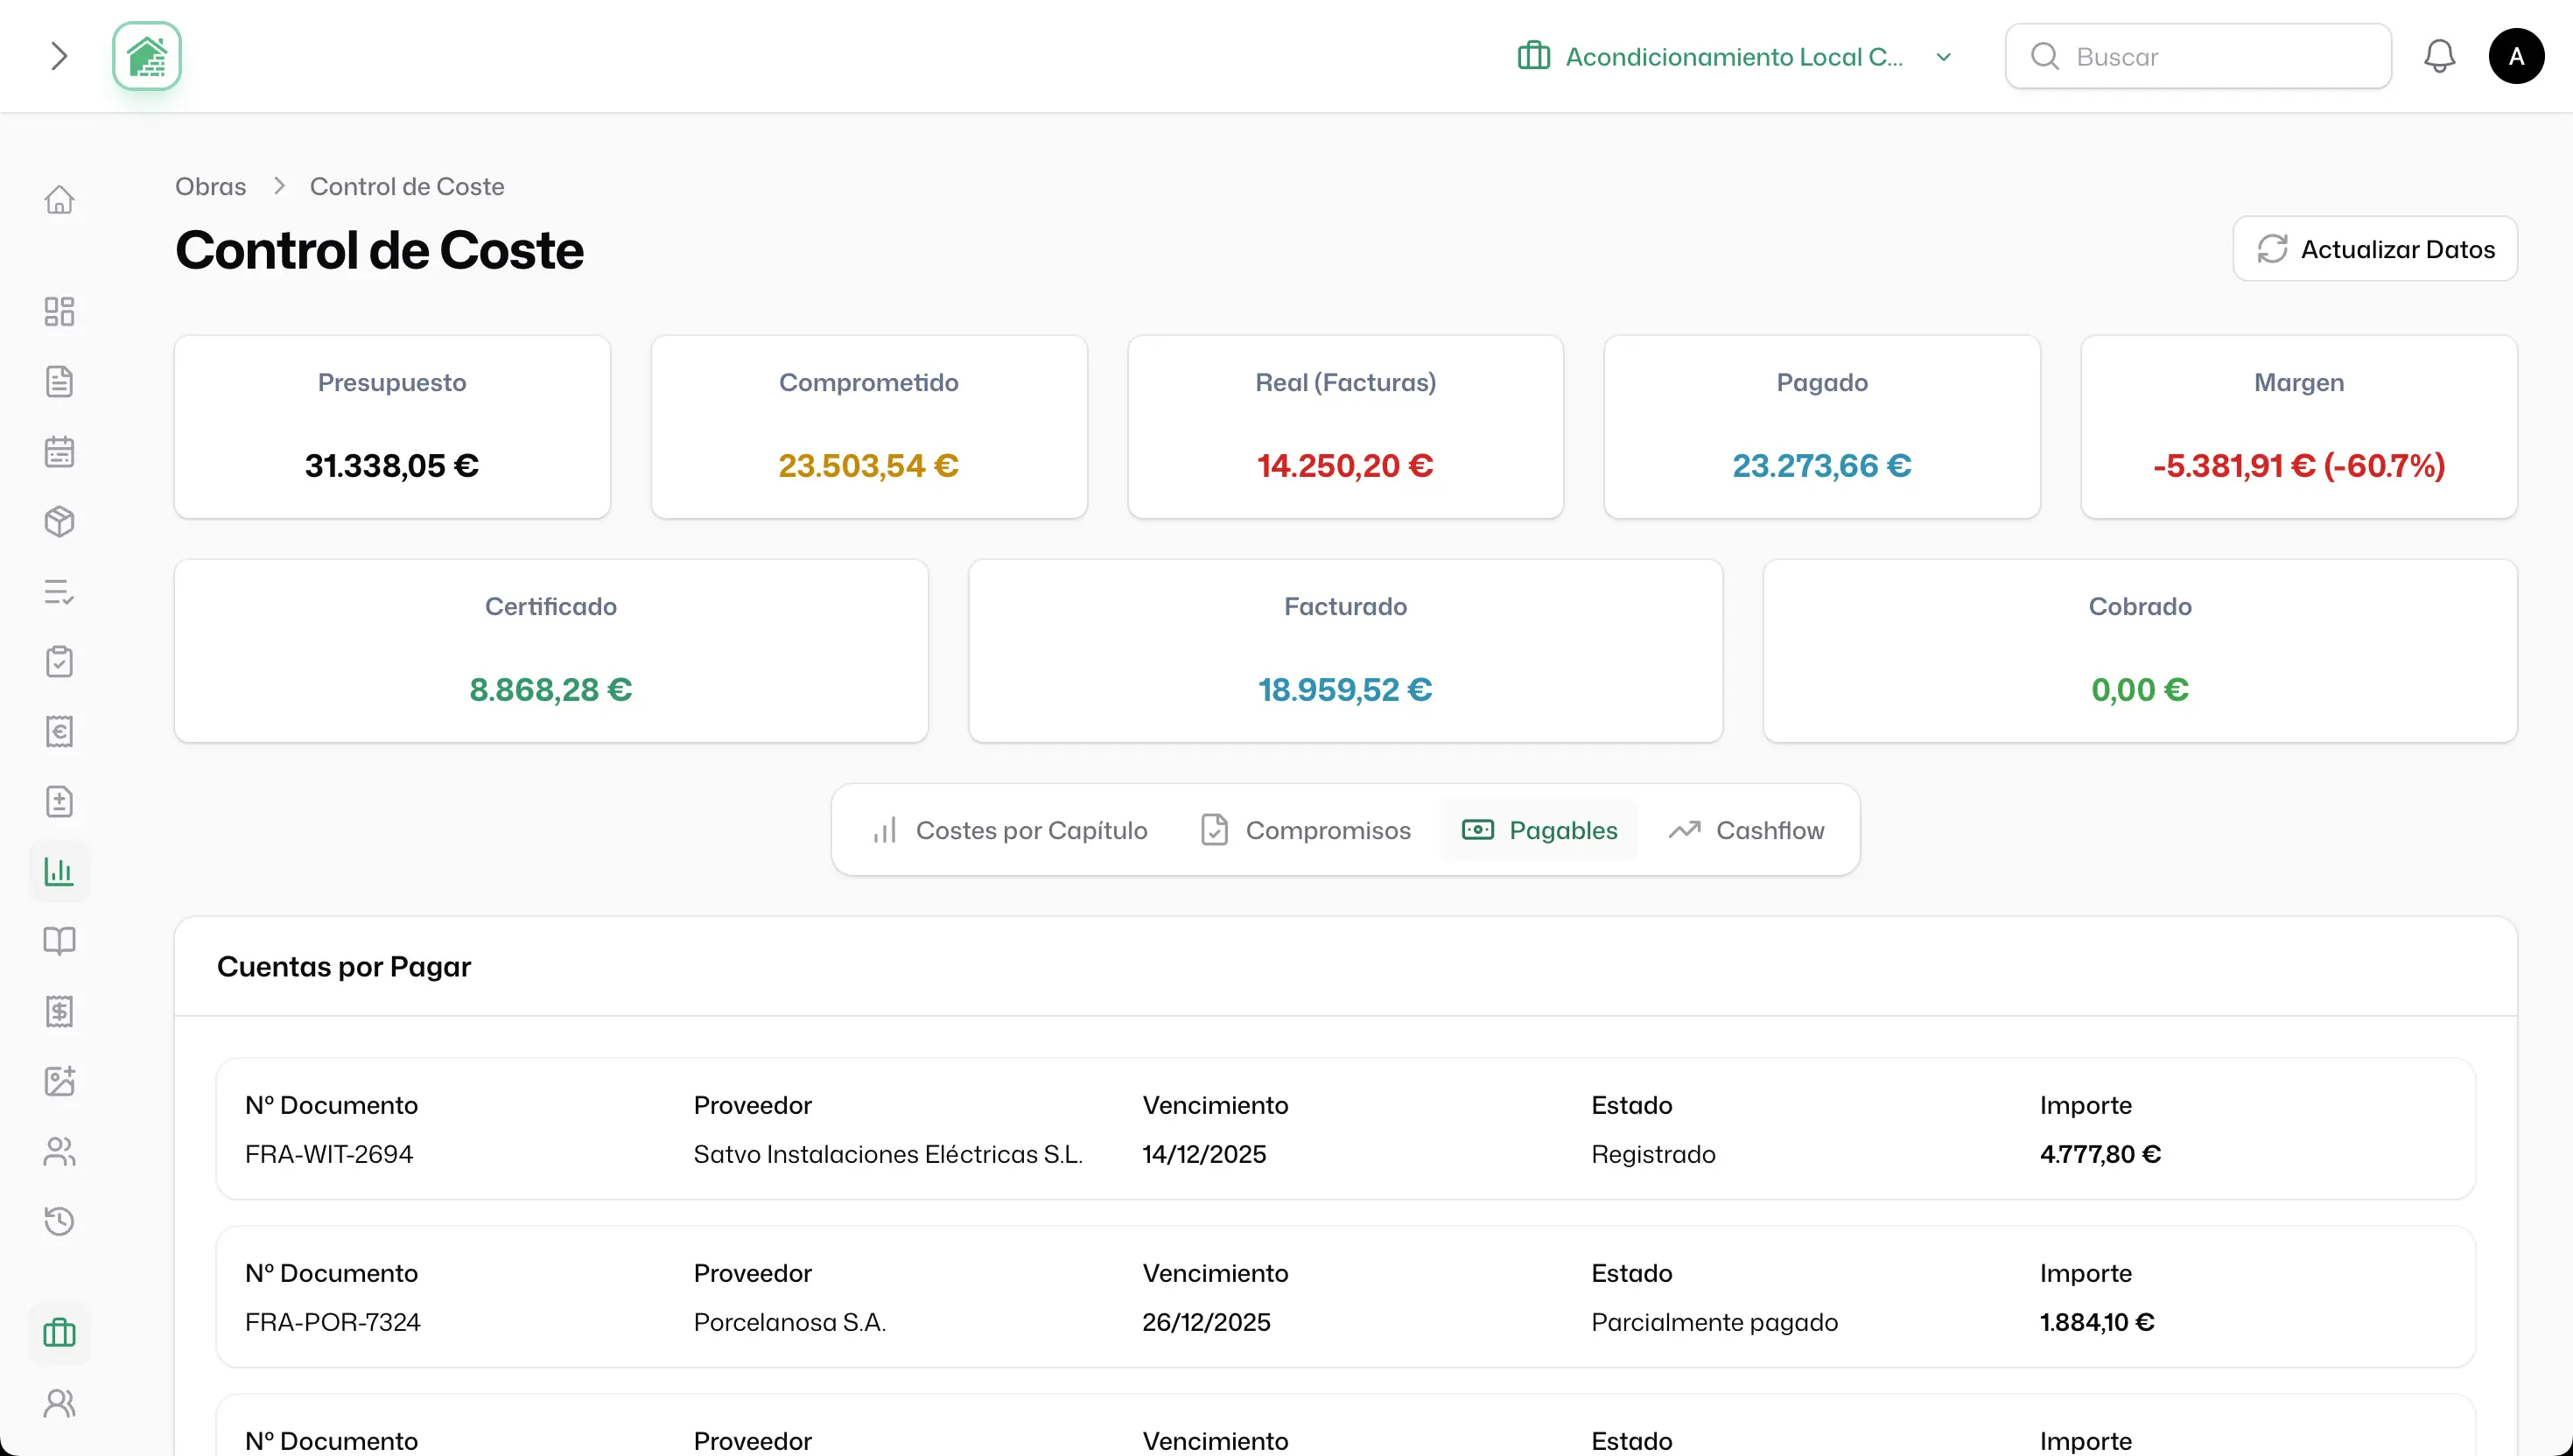The height and width of the screenshot is (1456, 2573).
Task: Open the history clock icon
Action: click(x=60, y=1221)
